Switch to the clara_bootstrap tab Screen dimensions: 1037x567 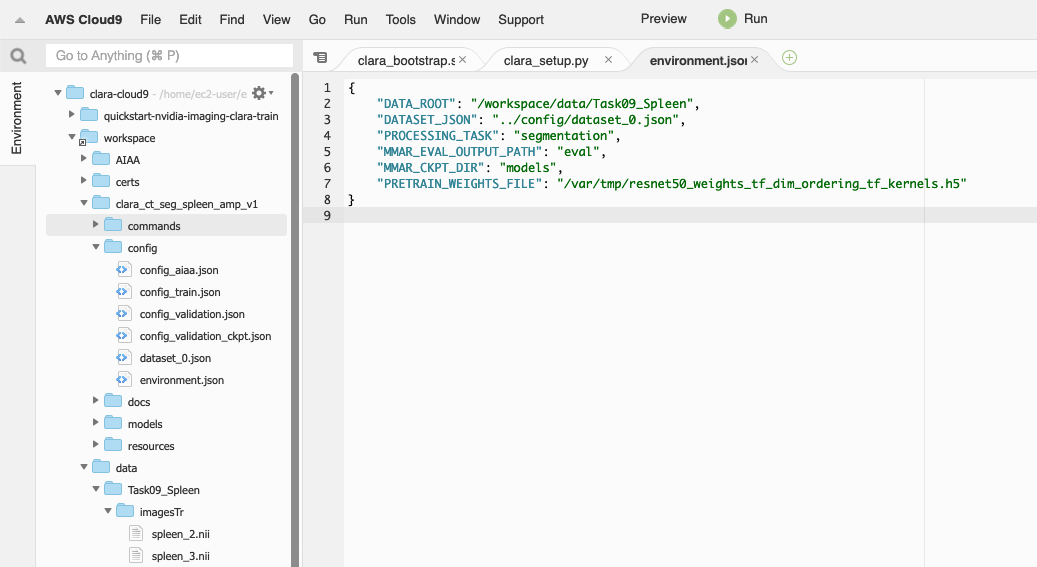(x=406, y=60)
